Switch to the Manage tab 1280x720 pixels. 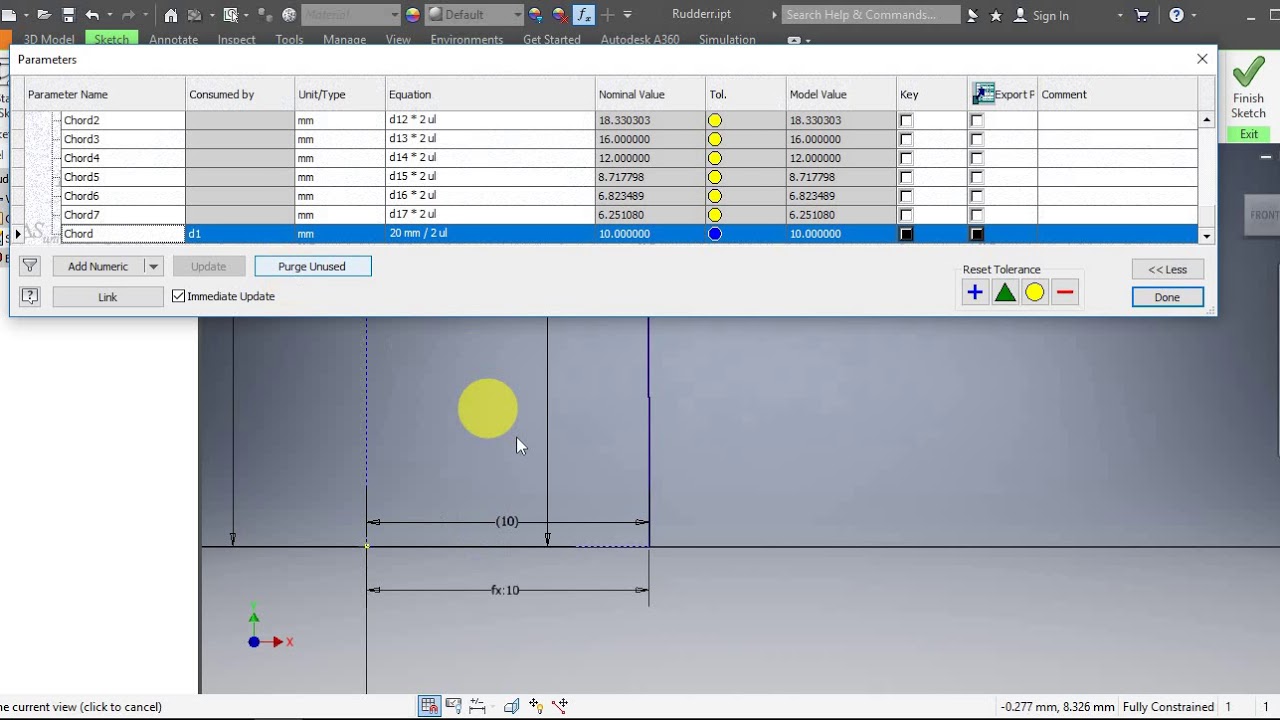coord(344,40)
